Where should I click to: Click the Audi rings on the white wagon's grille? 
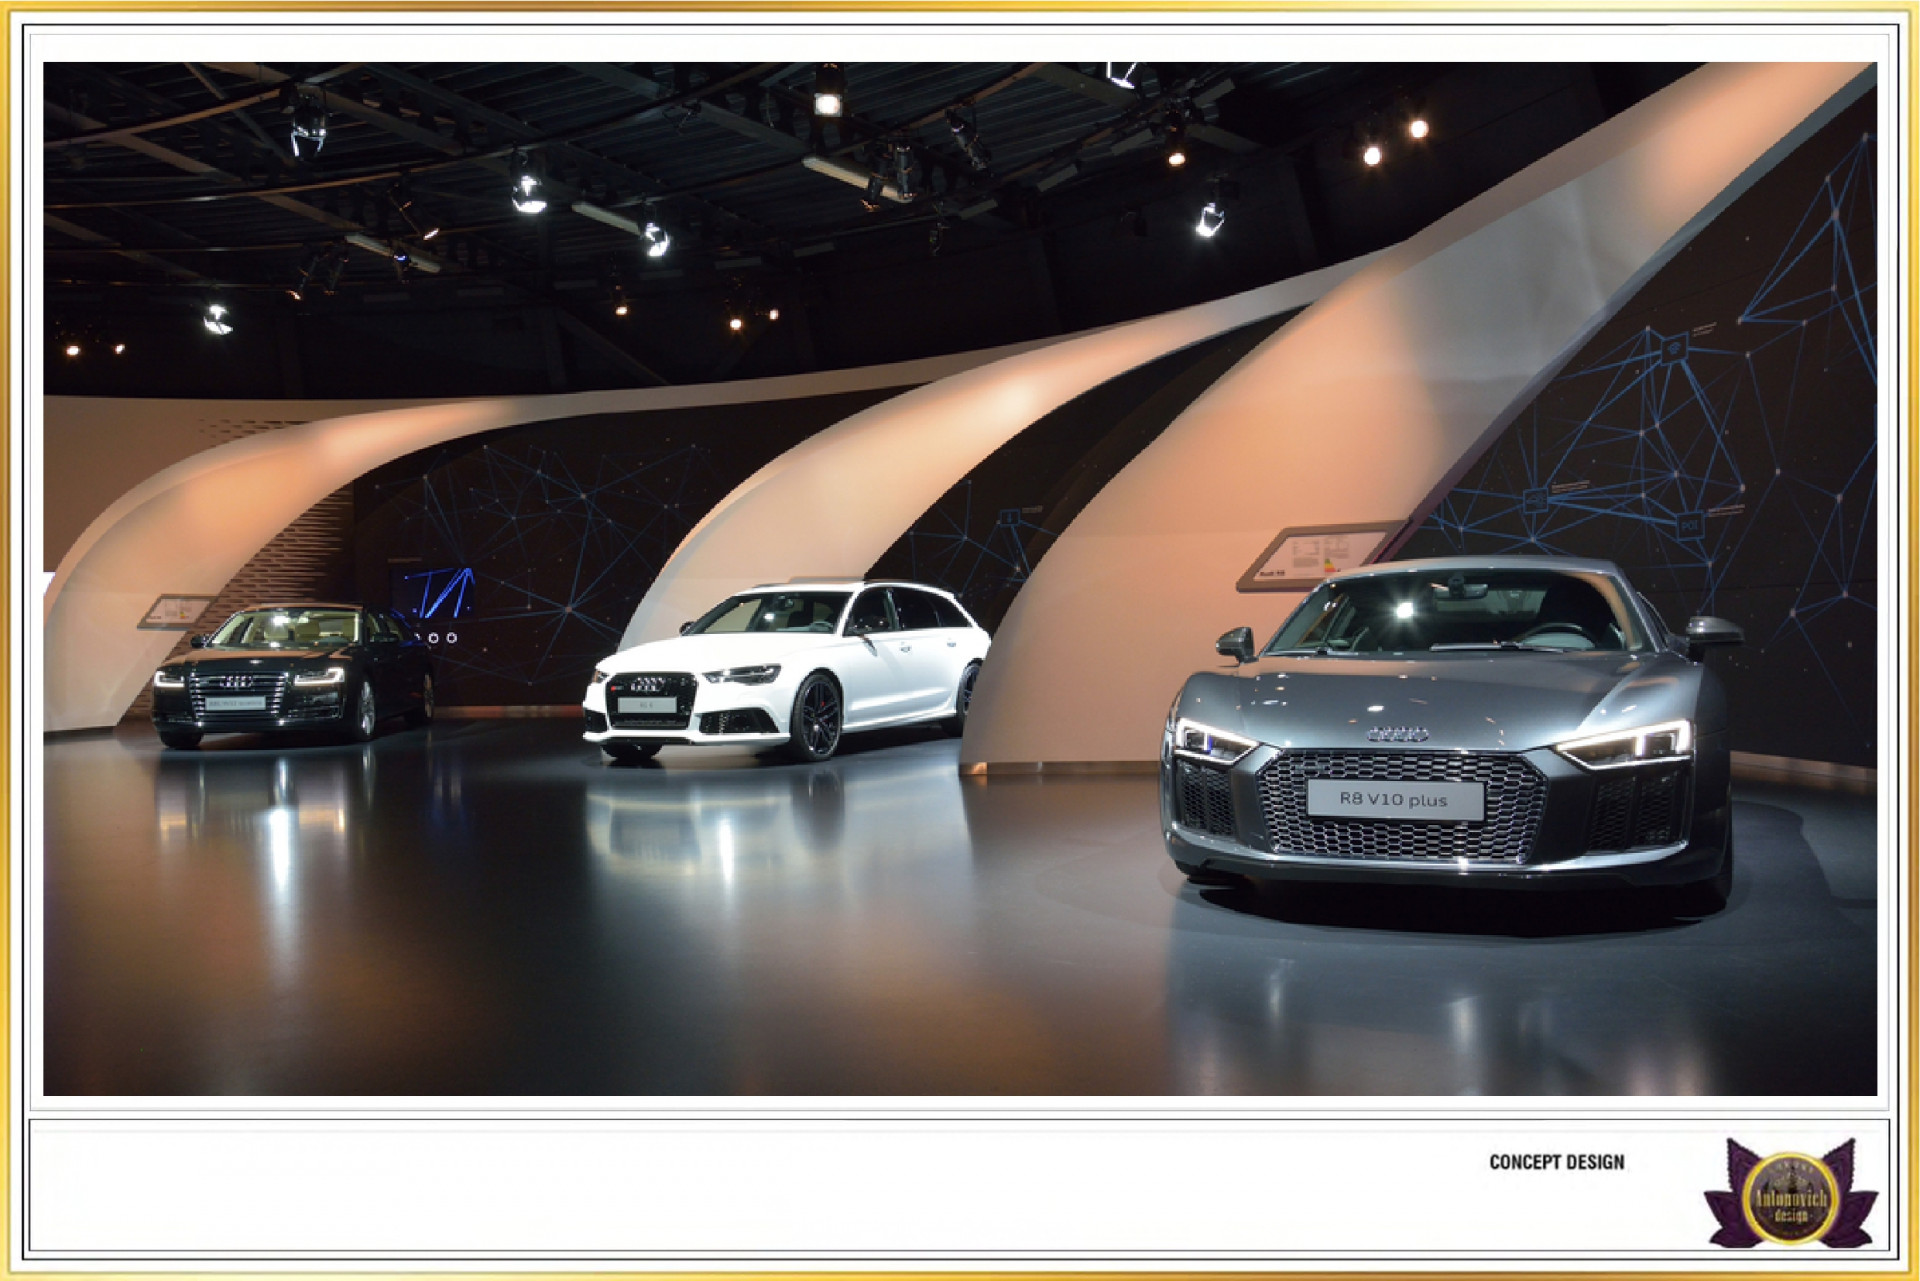pyautogui.click(x=647, y=685)
